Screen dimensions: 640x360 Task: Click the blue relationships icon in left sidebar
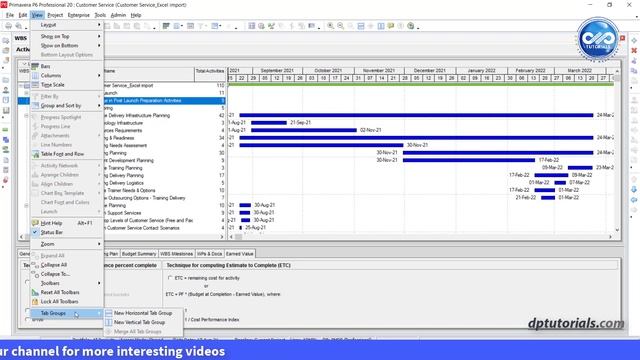[x=6, y=140]
